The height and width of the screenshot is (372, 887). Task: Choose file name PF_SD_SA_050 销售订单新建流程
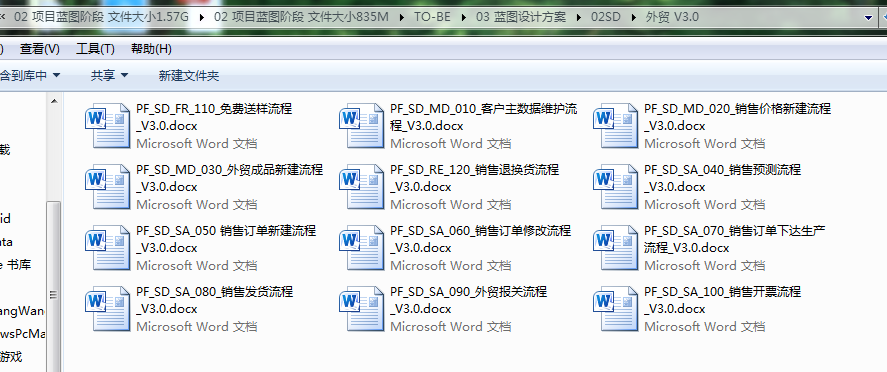click(x=226, y=239)
